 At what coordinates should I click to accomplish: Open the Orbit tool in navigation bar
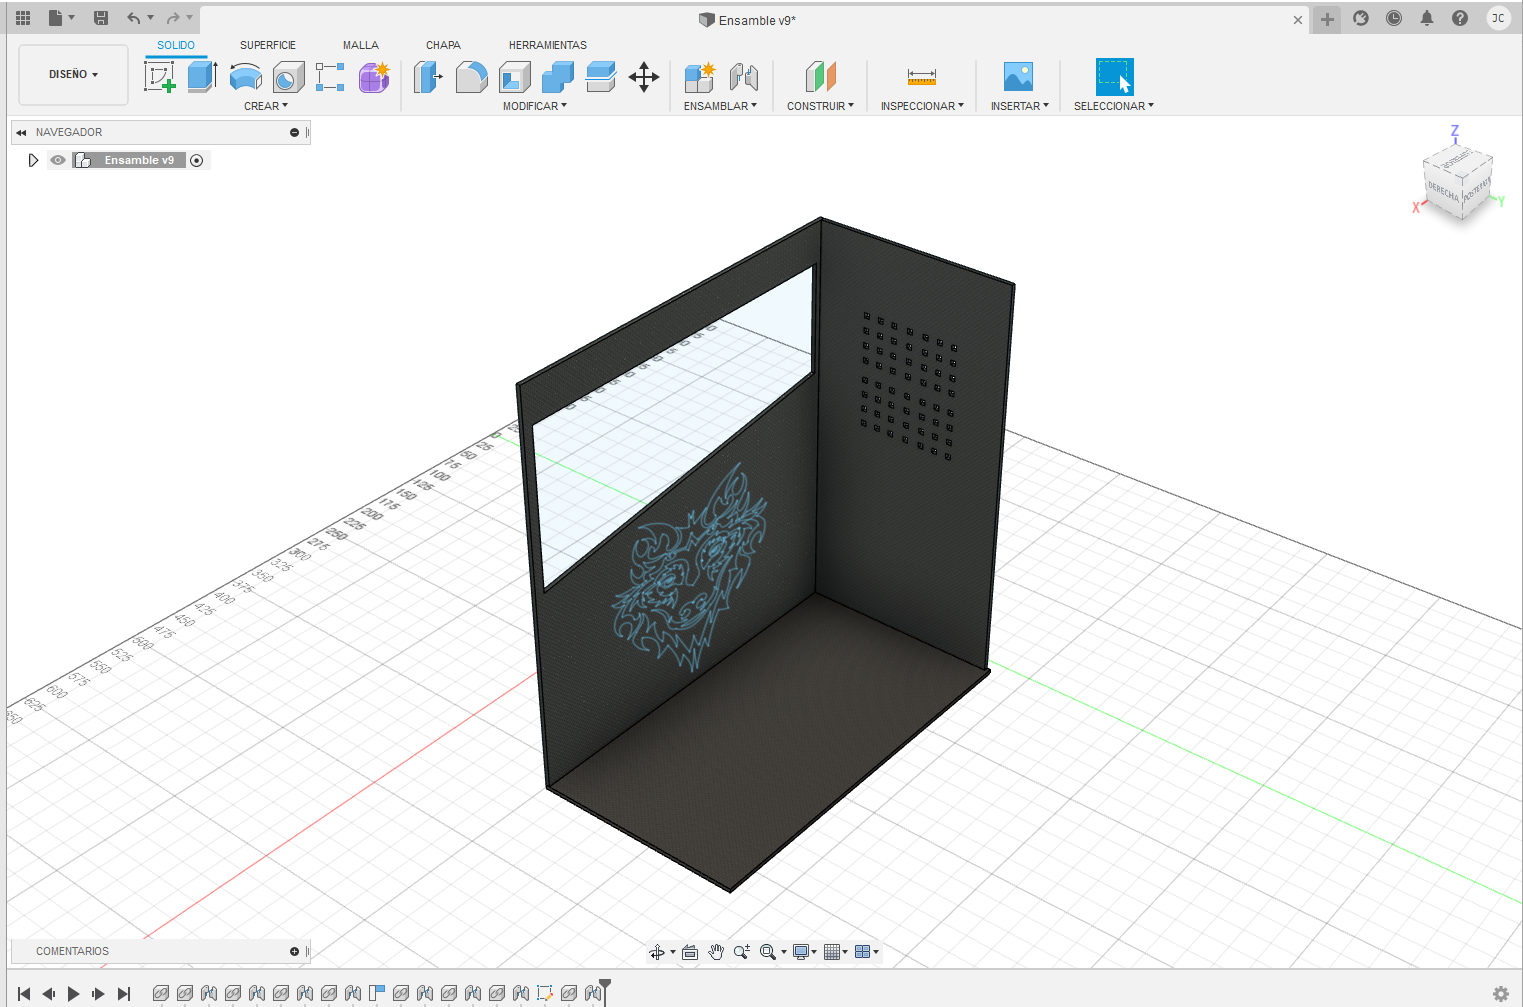pos(657,952)
